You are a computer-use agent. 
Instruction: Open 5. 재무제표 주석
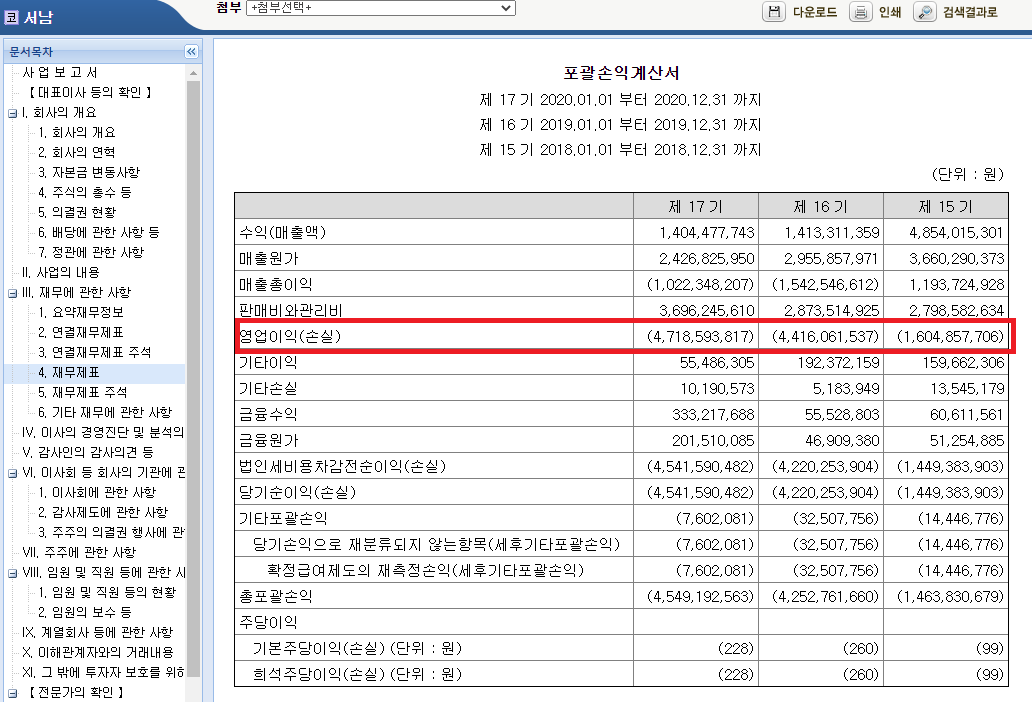[82, 392]
